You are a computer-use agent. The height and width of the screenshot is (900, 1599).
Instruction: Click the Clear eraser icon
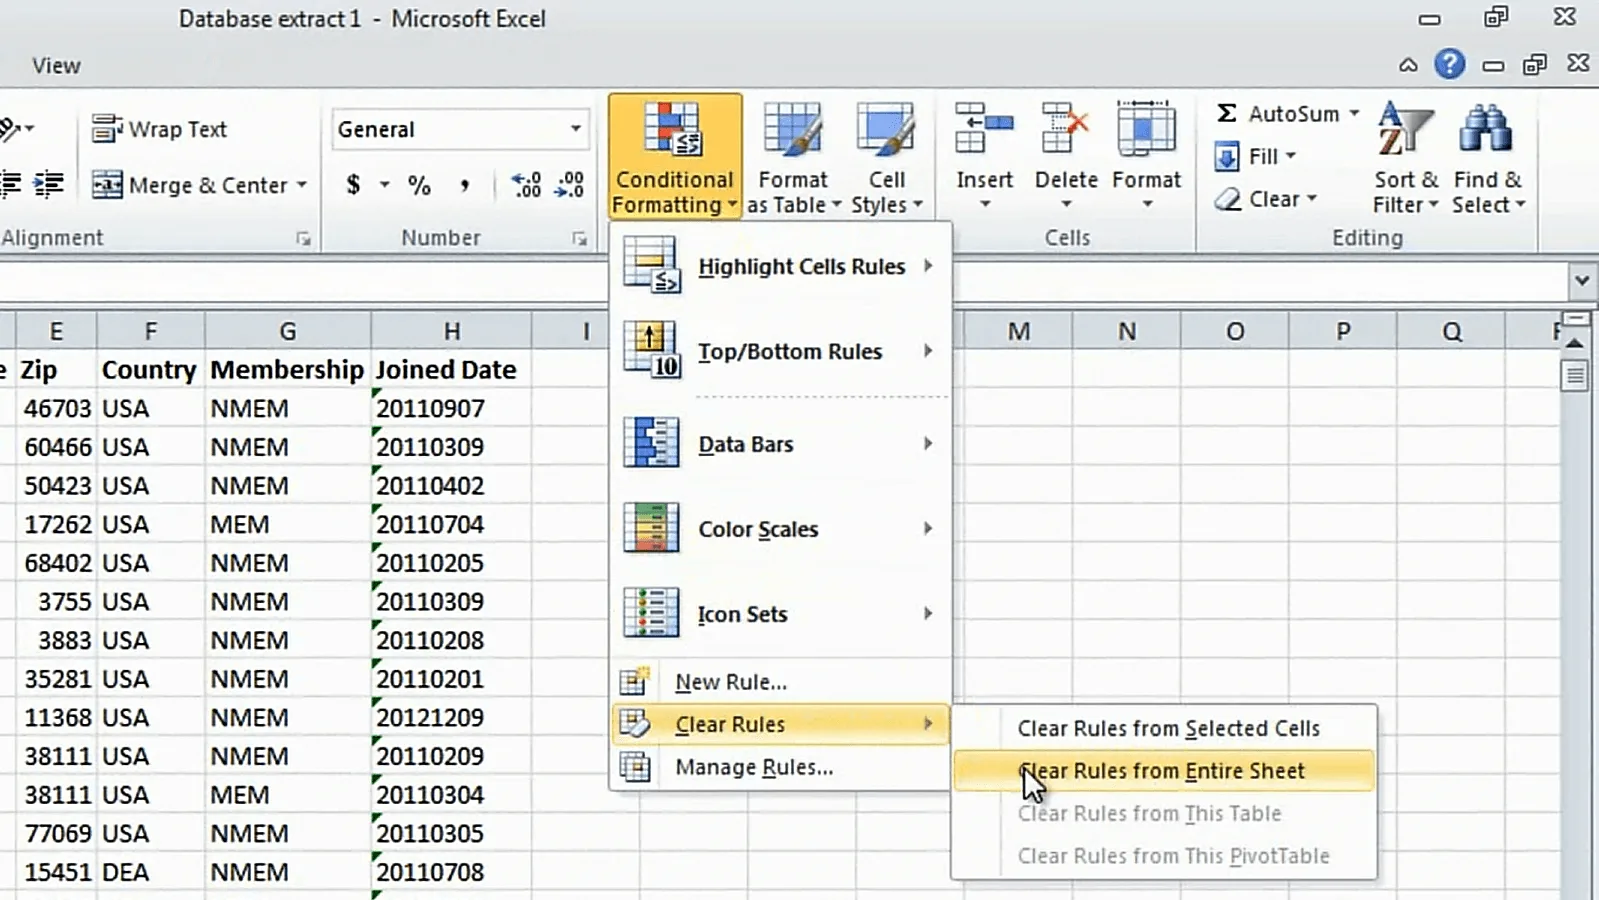tap(1228, 199)
